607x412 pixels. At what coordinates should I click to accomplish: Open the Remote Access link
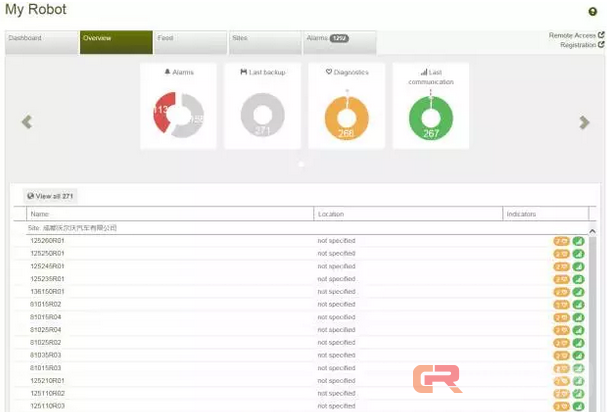tap(575, 36)
